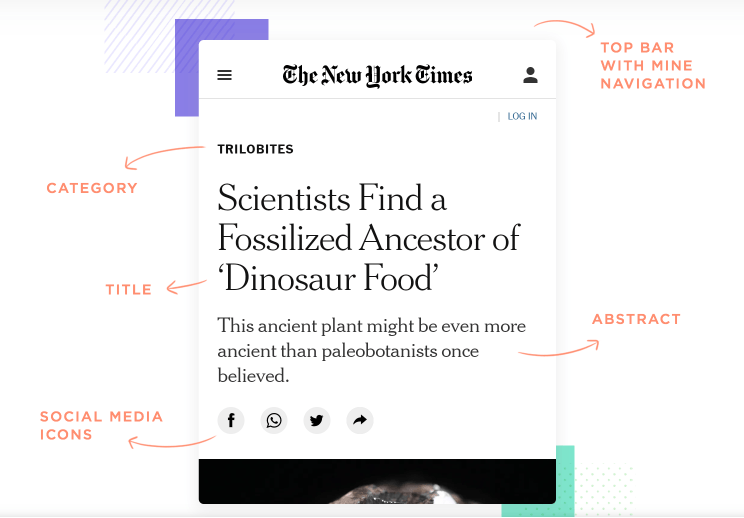Share article via WhatsApp icon

(x=274, y=420)
